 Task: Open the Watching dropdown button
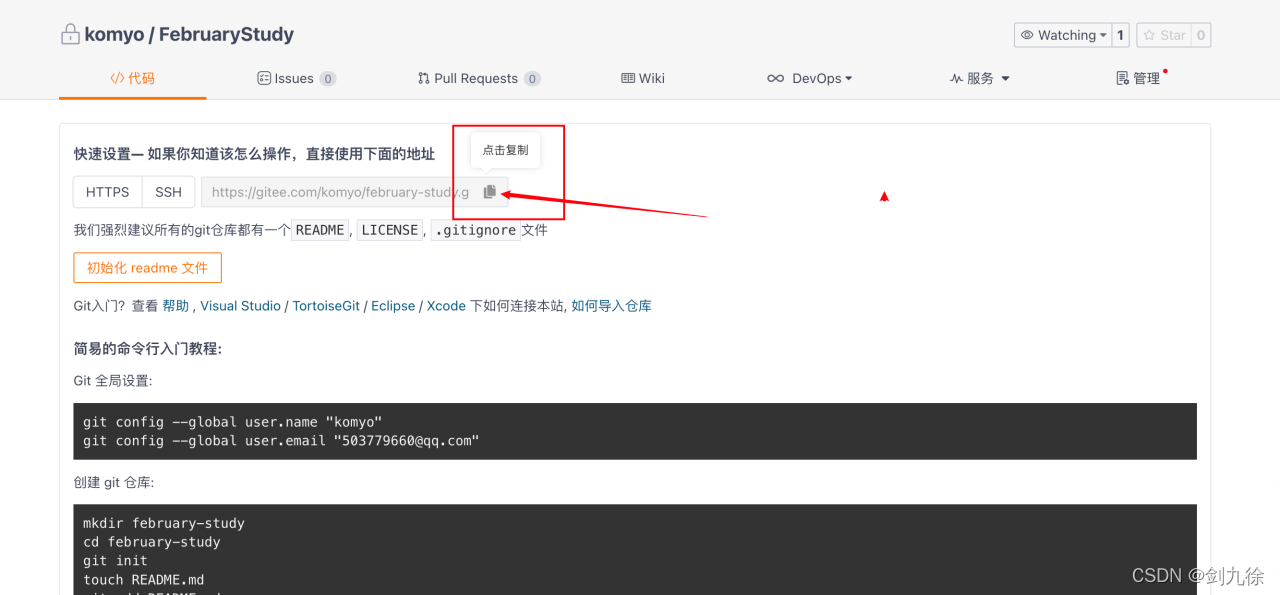coord(1063,35)
